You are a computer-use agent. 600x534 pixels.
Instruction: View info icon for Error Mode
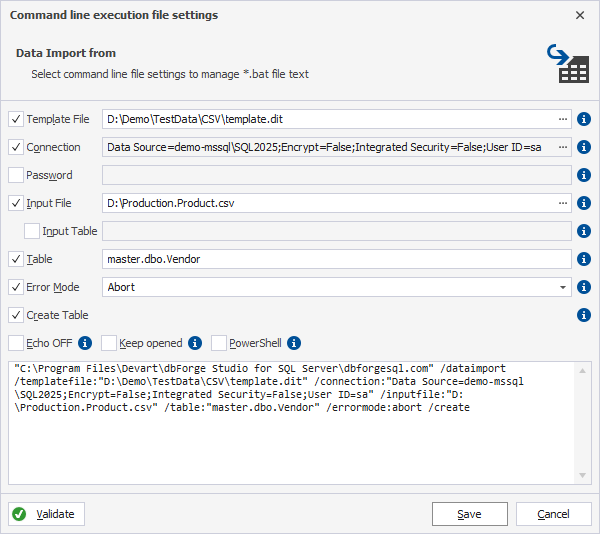584,287
